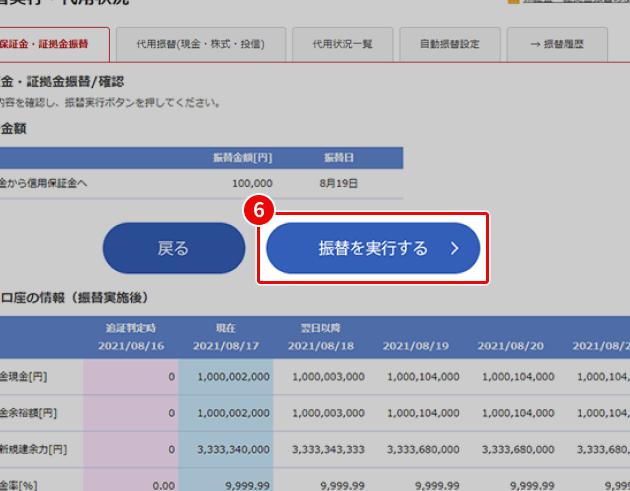Click the 振替日 column header
Viewport: 630px width, 491px height.
(x=339, y=158)
